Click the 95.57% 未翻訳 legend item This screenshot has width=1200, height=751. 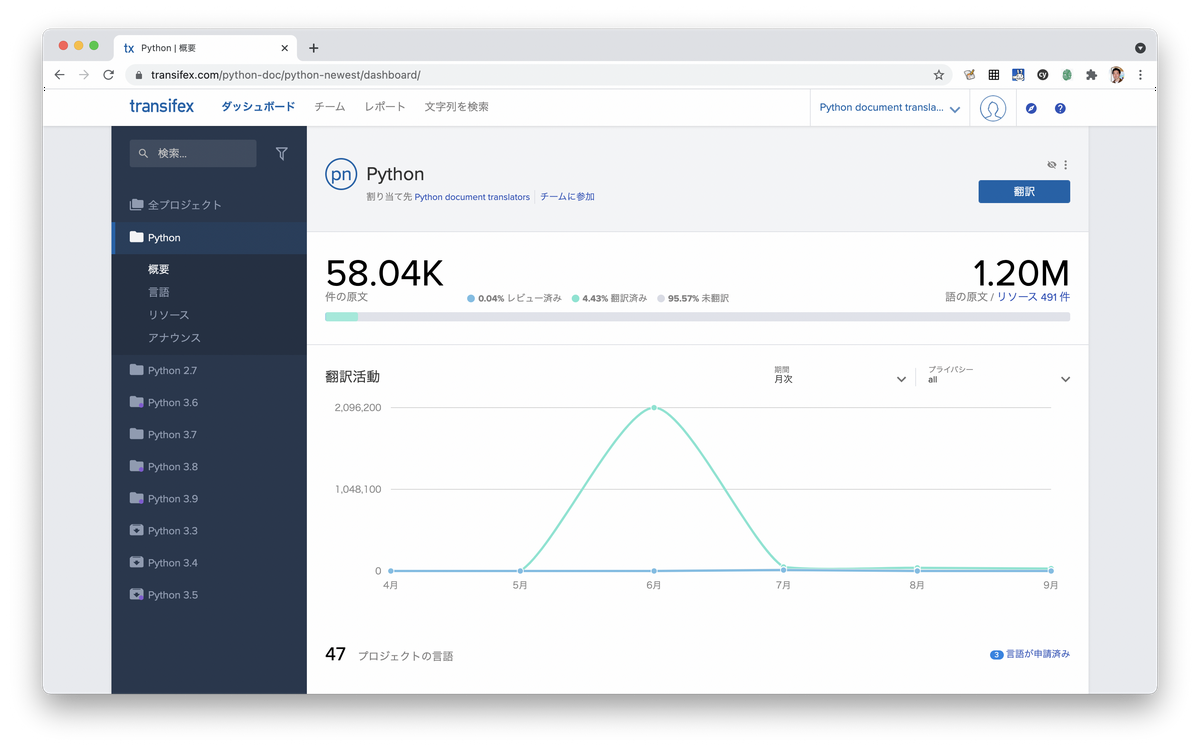tap(693, 298)
